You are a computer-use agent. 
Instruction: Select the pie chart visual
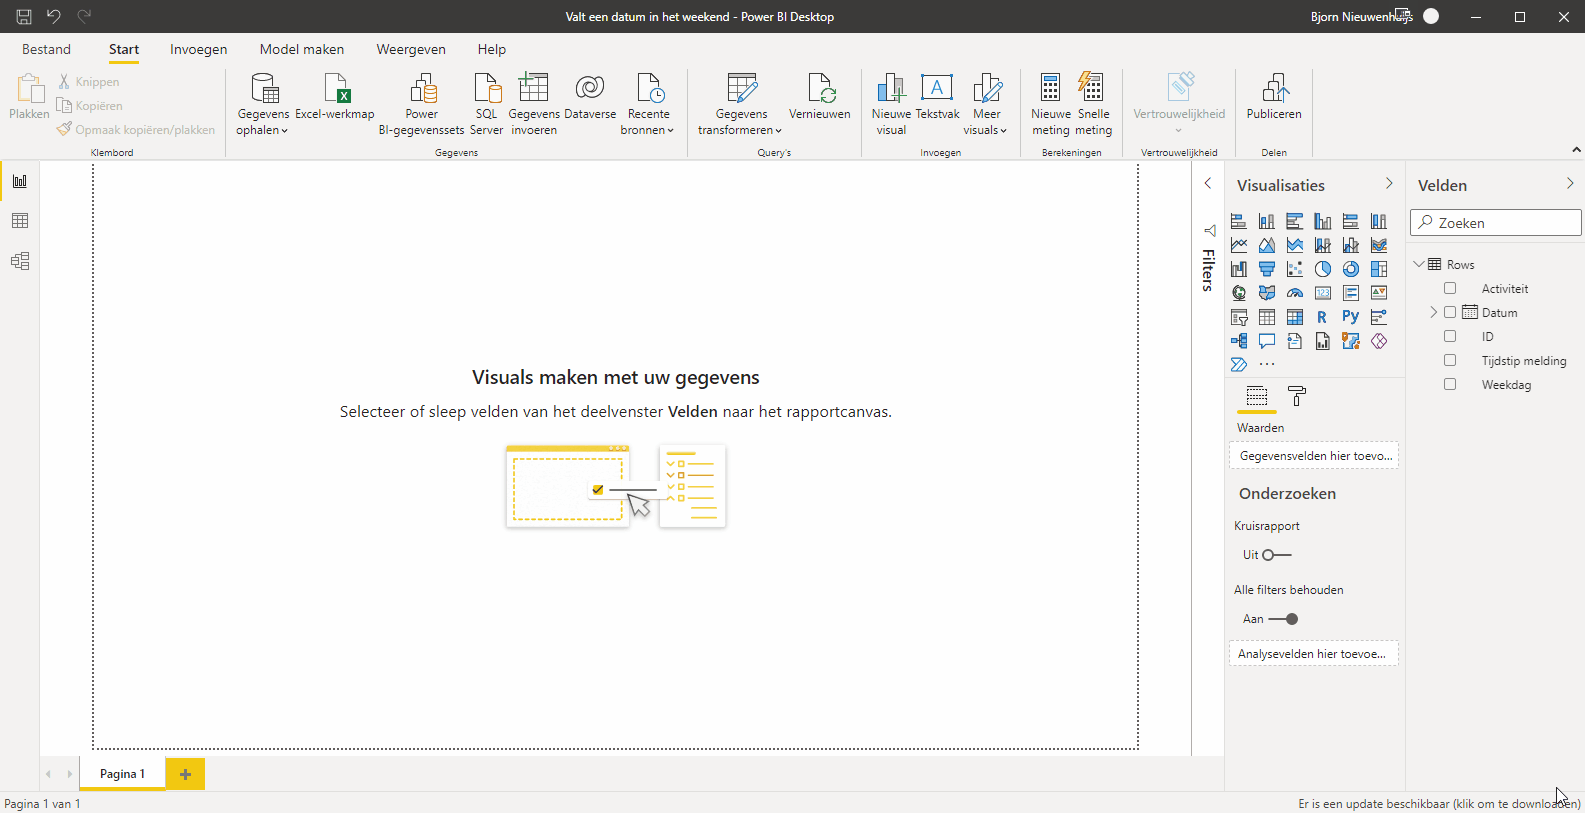pos(1323,269)
